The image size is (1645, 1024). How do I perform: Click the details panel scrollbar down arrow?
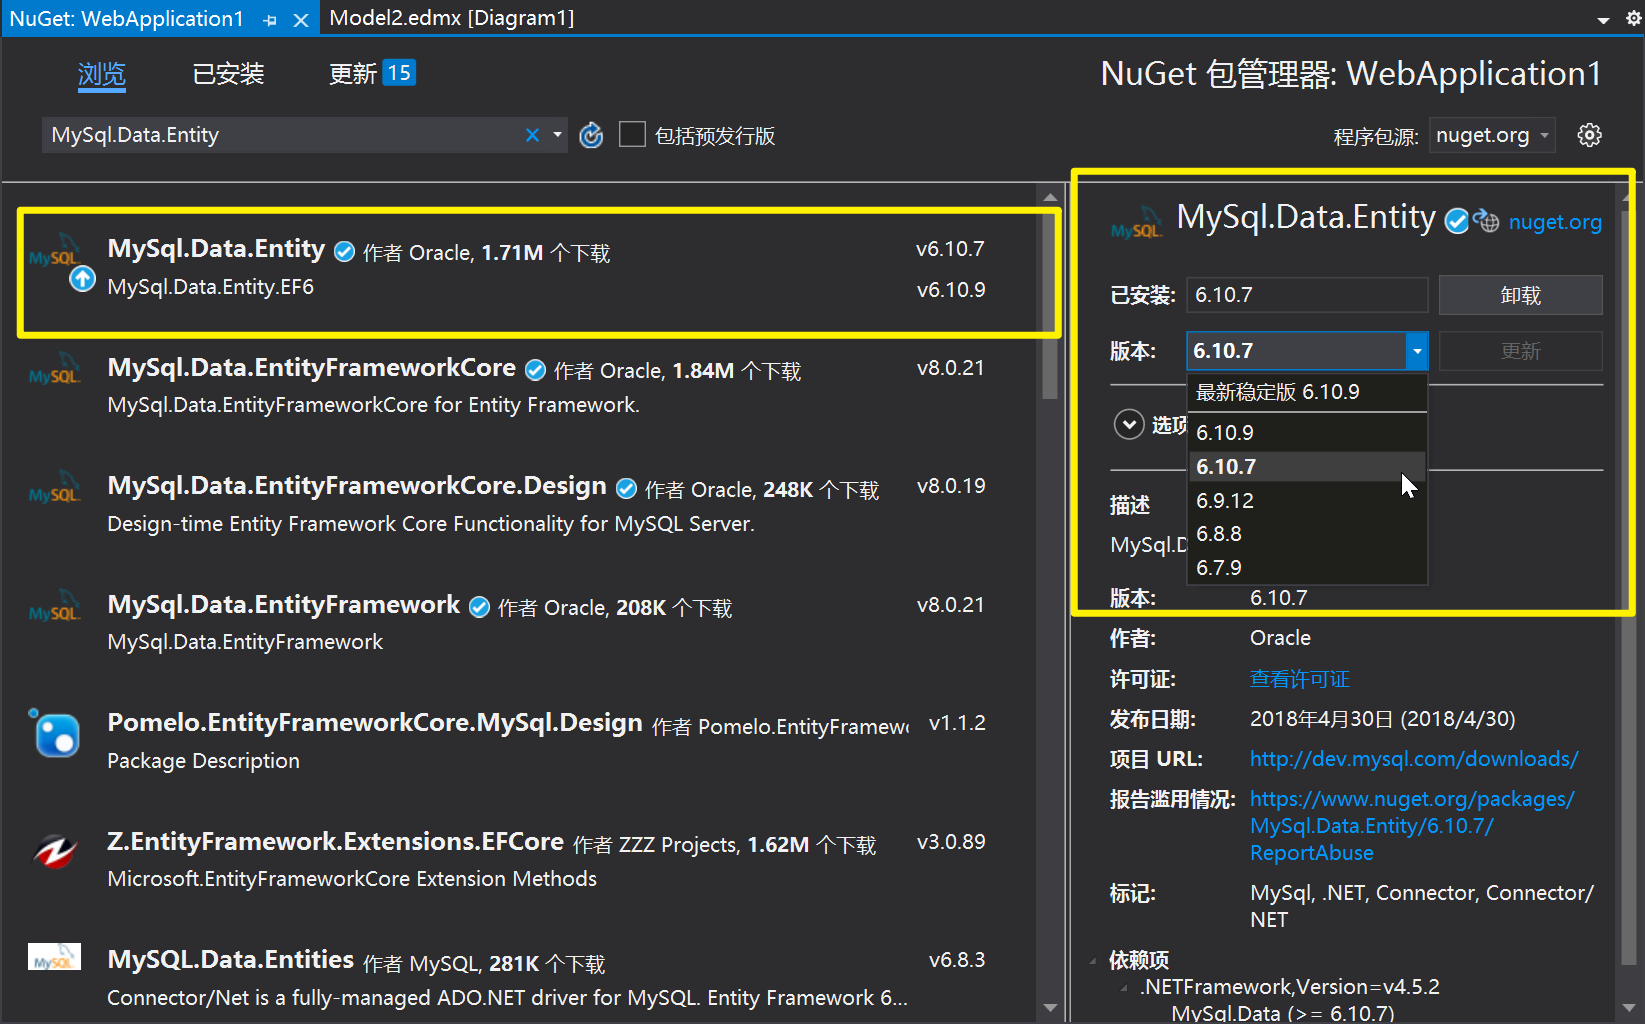(1630, 1008)
